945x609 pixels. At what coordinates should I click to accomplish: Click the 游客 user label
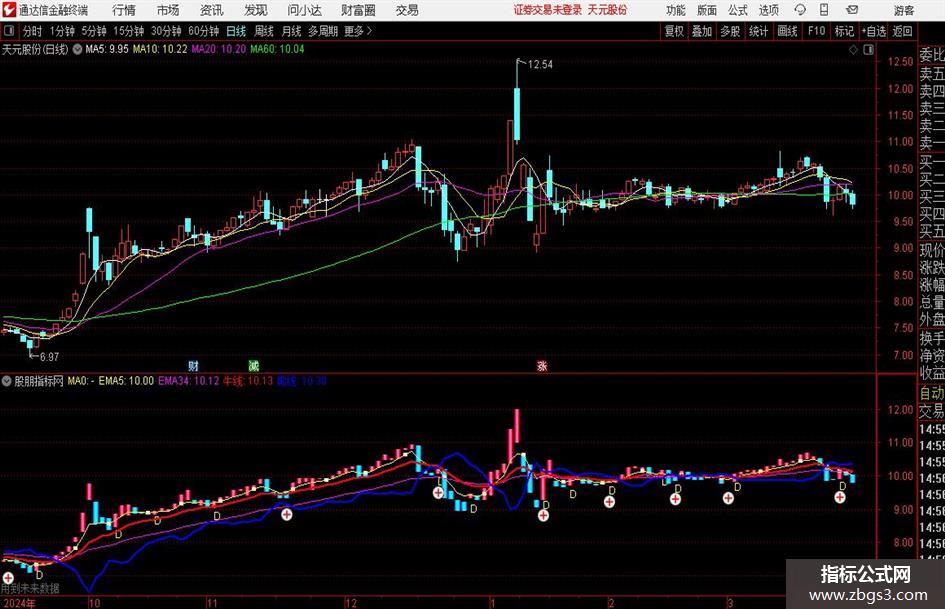tap(904, 10)
